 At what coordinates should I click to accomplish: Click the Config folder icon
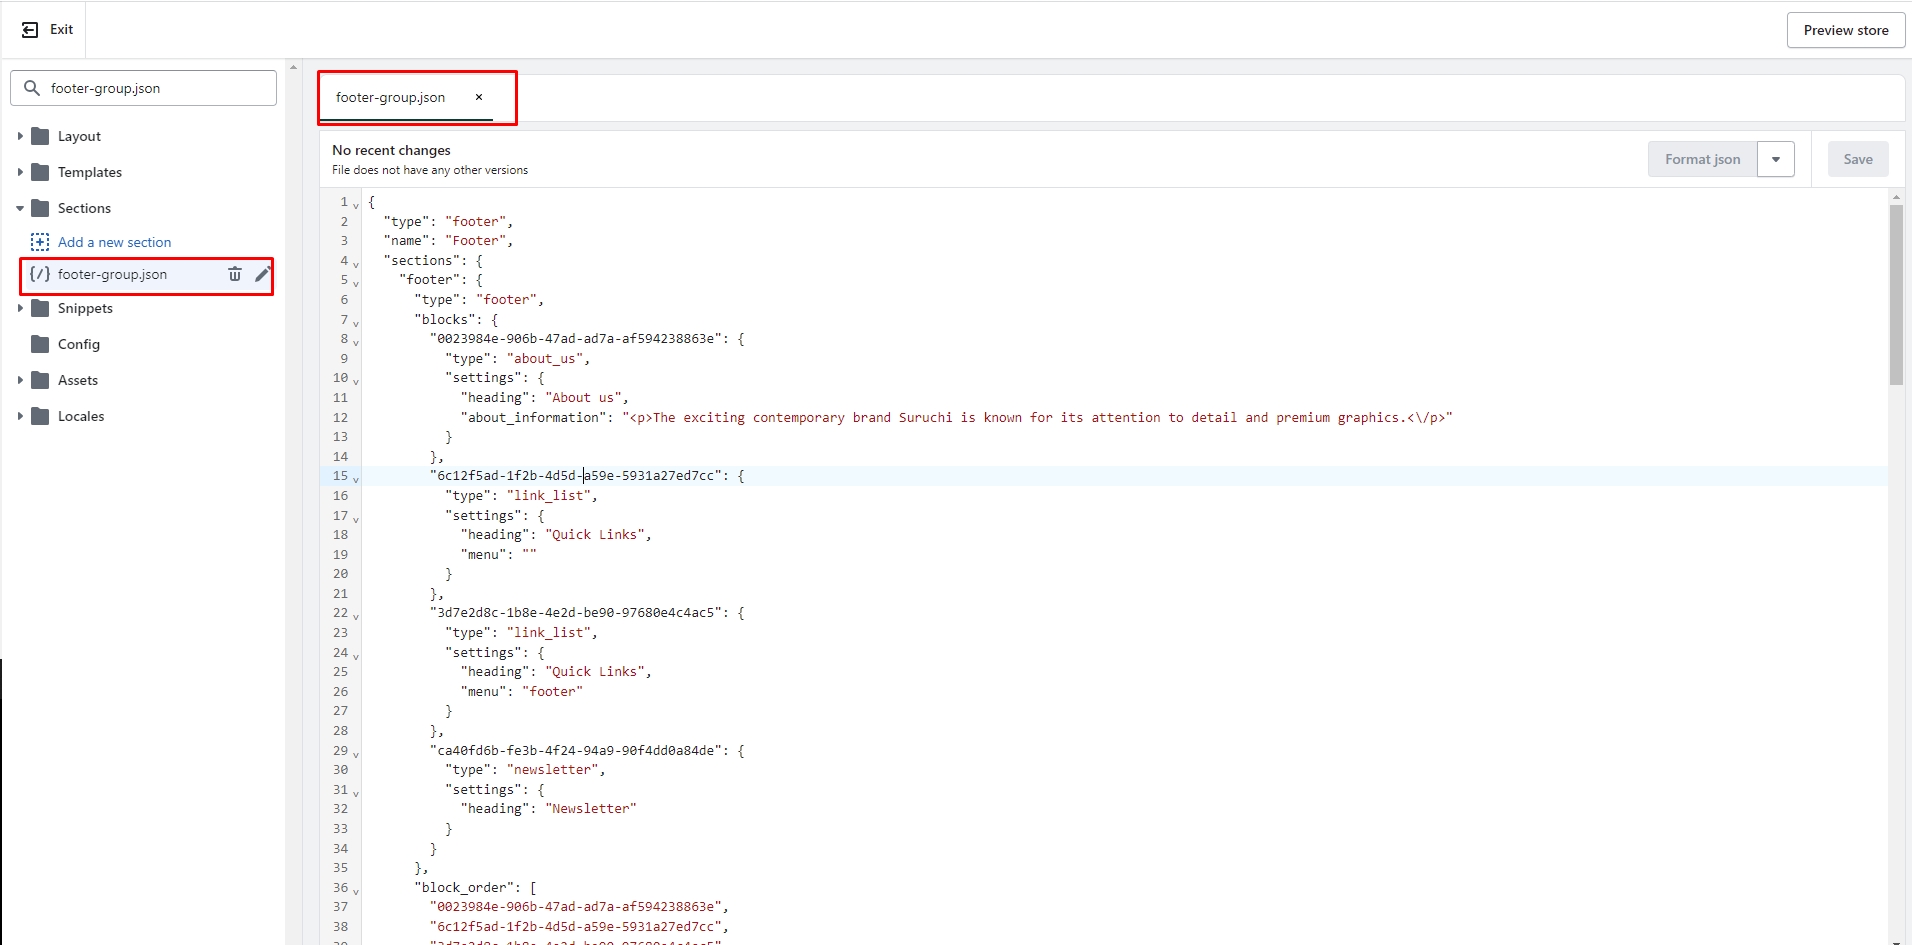tap(40, 344)
